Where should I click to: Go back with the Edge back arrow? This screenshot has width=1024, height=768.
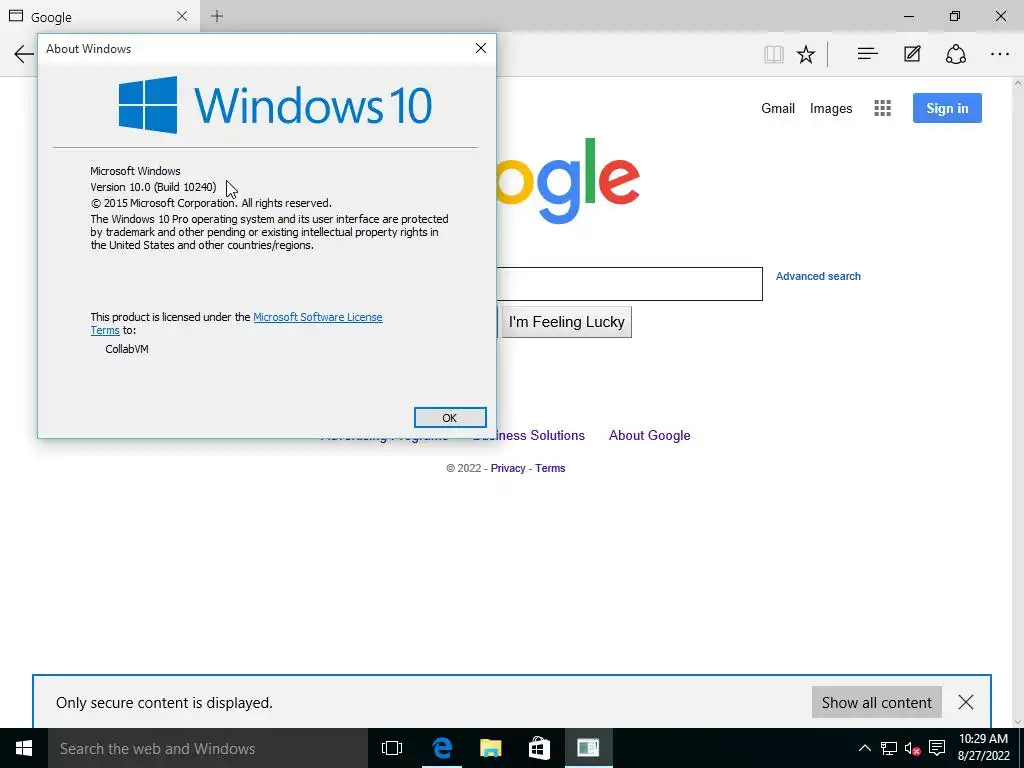pos(23,54)
